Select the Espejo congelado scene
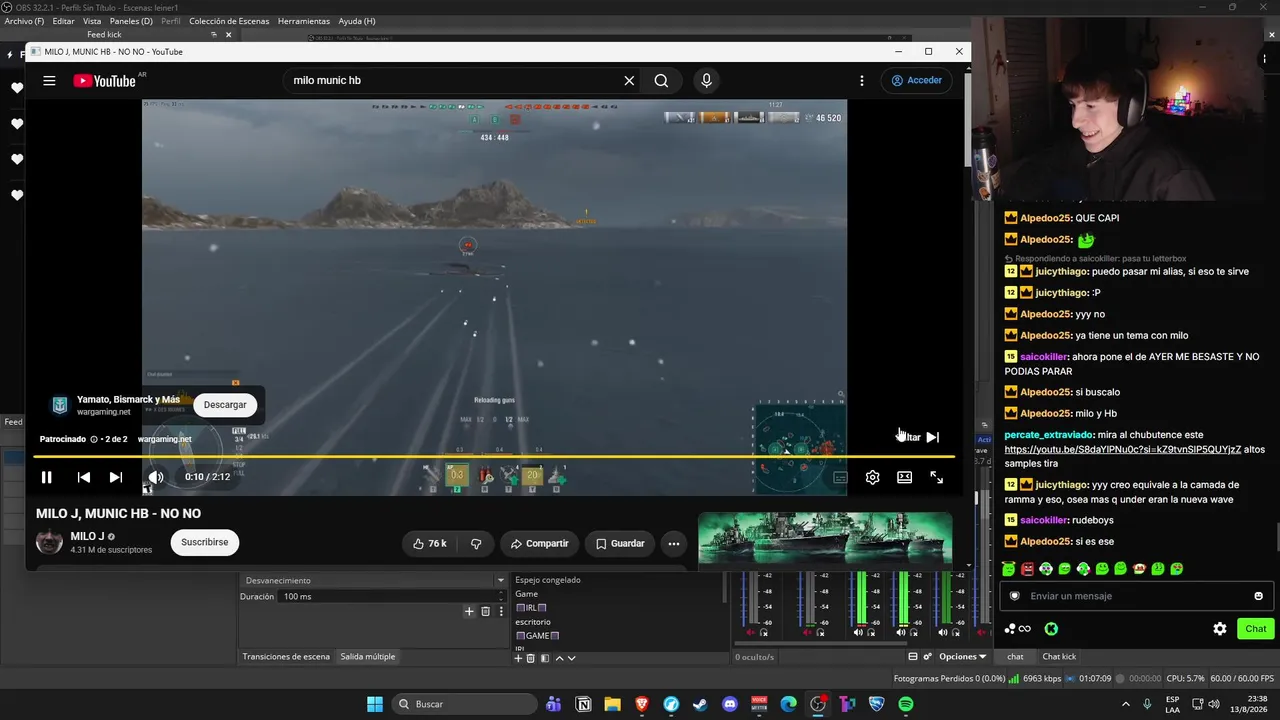The width and height of the screenshot is (1280, 720). pos(548,580)
